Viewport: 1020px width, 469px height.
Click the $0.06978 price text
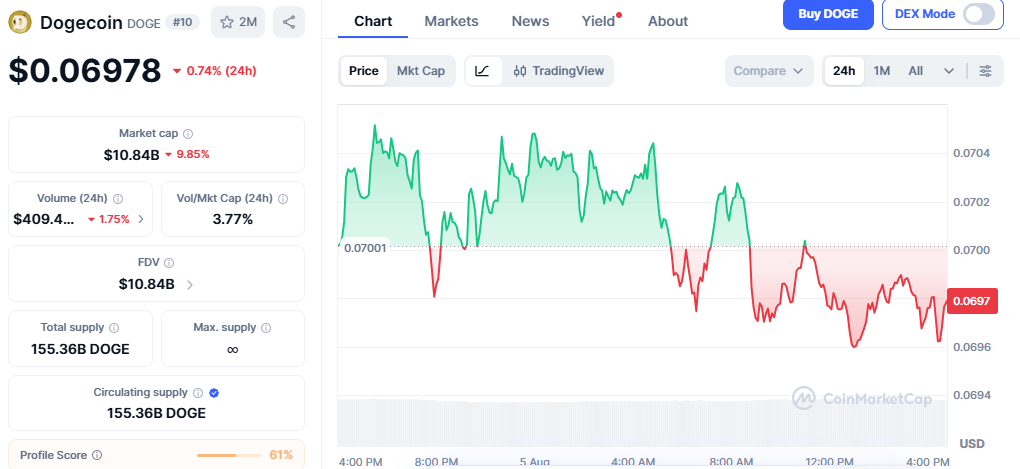pyautogui.click(x=85, y=70)
